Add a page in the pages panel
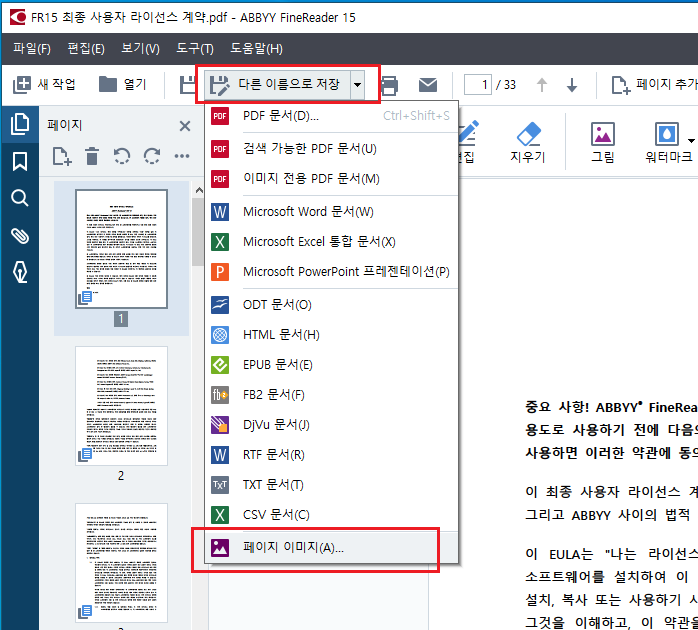 (x=62, y=156)
